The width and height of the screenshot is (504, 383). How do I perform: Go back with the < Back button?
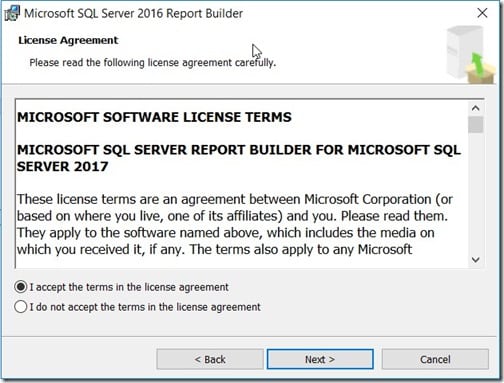(210, 359)
